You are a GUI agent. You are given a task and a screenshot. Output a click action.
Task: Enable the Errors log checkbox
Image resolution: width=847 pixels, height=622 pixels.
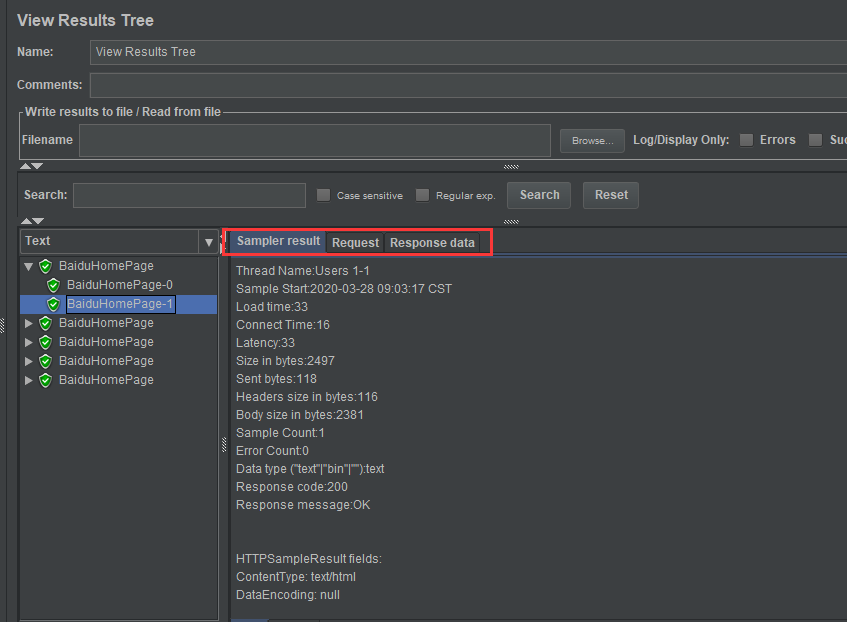pos(746,140)
